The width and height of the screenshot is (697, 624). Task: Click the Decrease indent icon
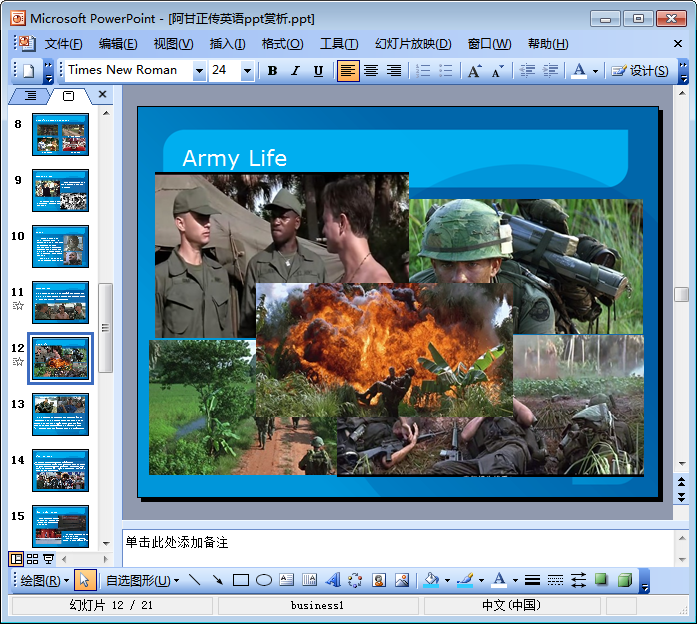click(x=527, y=71)
